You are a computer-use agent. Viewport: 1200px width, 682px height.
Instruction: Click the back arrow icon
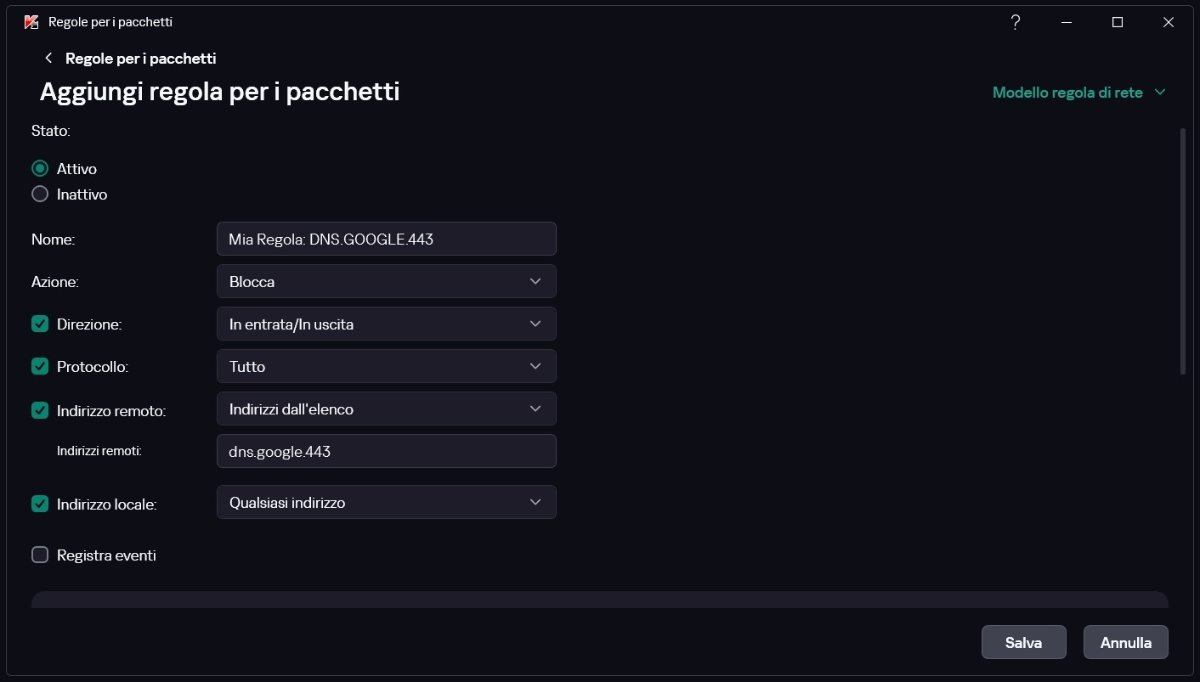pos(48,58)
